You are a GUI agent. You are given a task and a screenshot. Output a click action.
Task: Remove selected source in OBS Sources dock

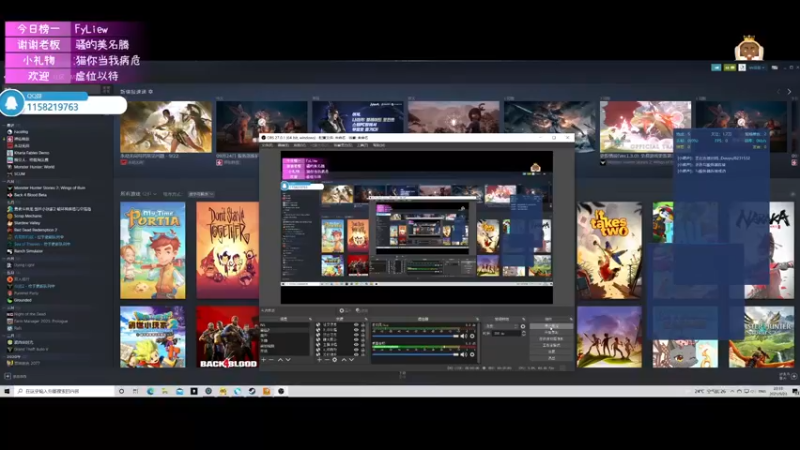327,360
